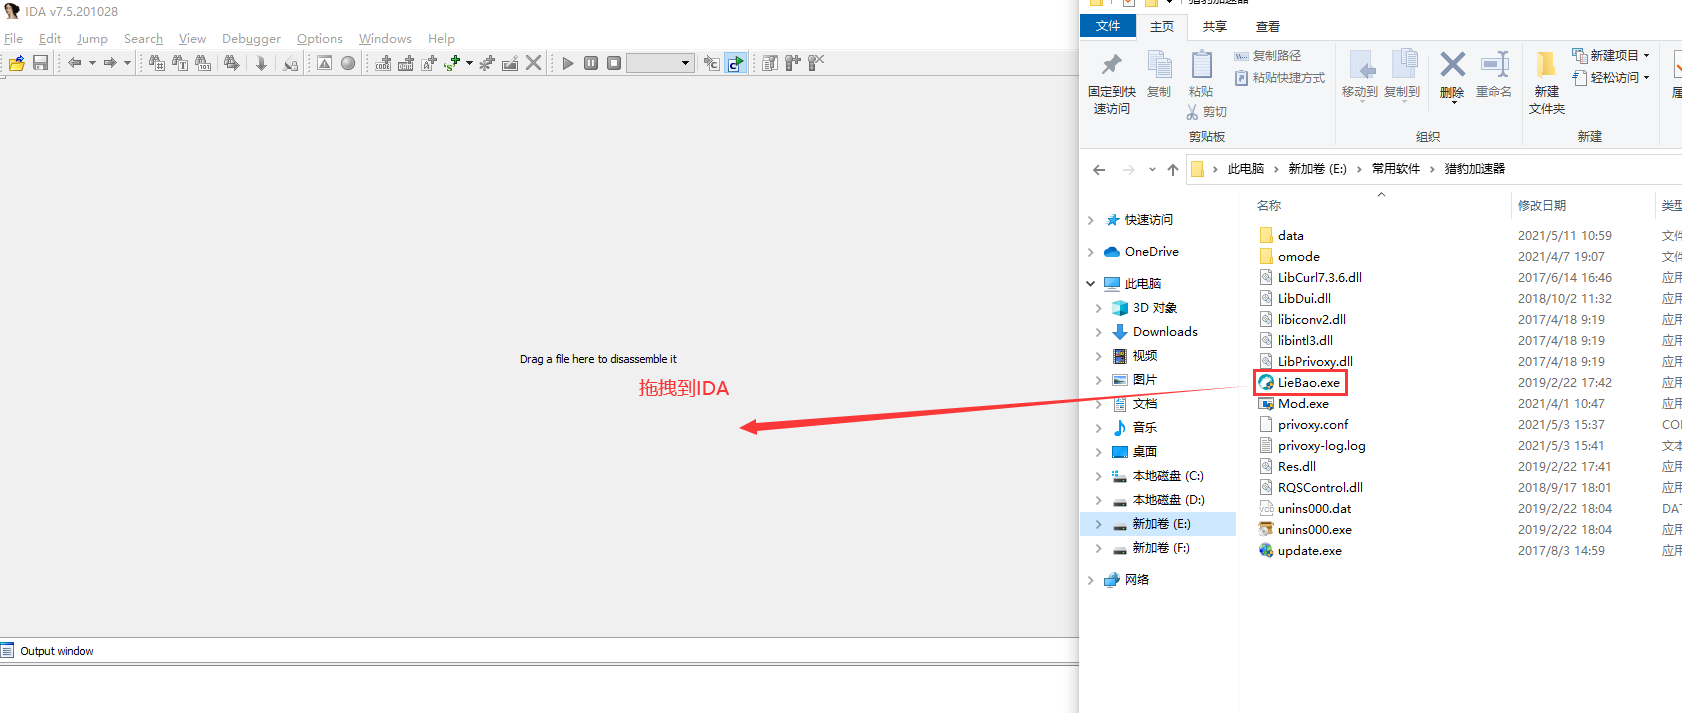Open the back arrow history dropdown
This screenshot has width=1682, height=713.
tap(92, 63)
